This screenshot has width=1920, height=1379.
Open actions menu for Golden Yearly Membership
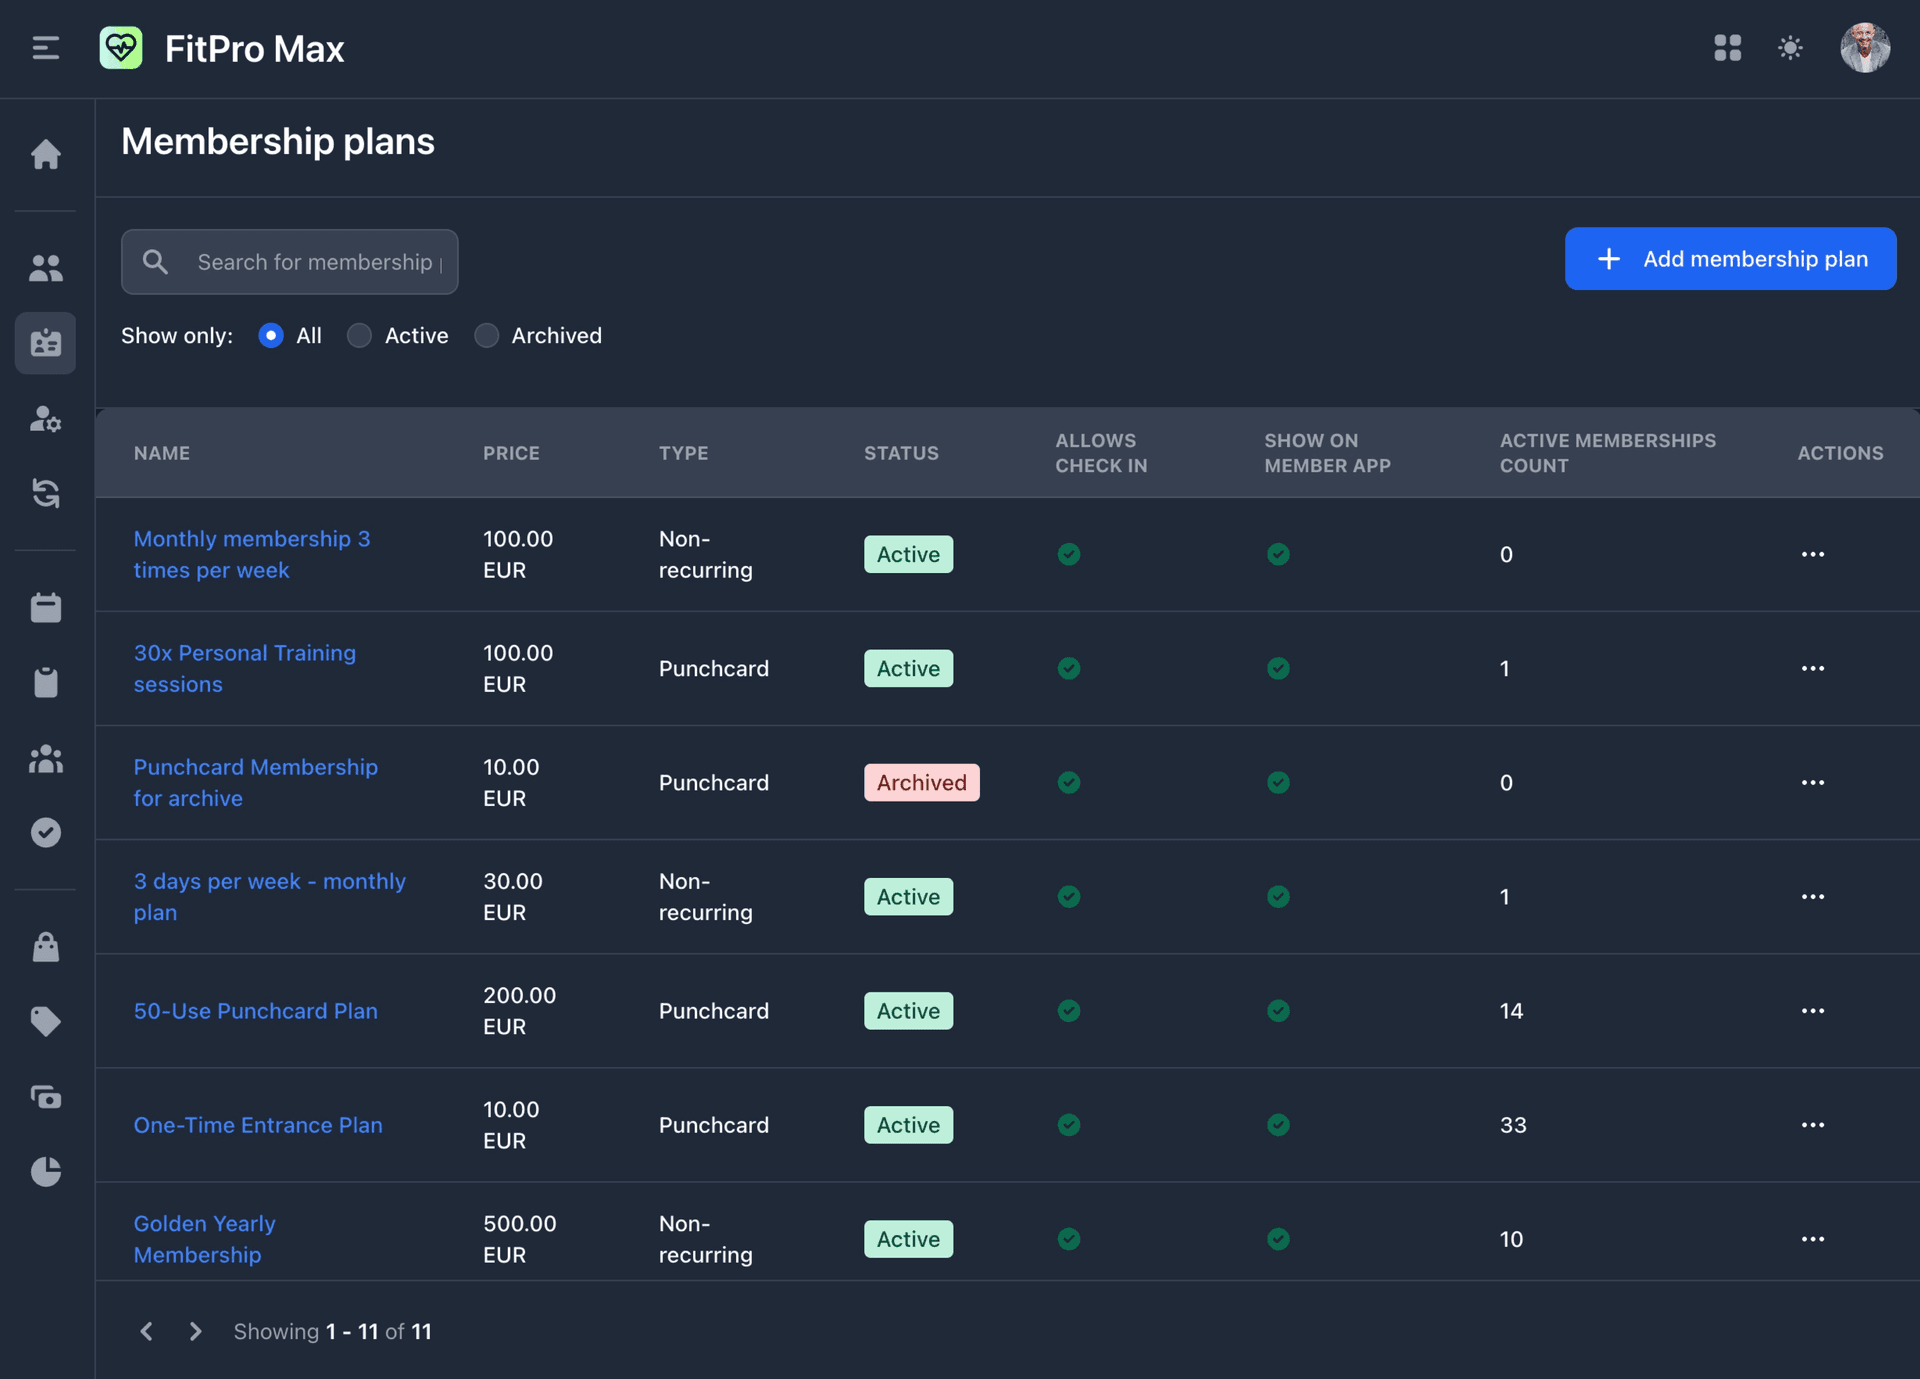click(1814, 1239)
